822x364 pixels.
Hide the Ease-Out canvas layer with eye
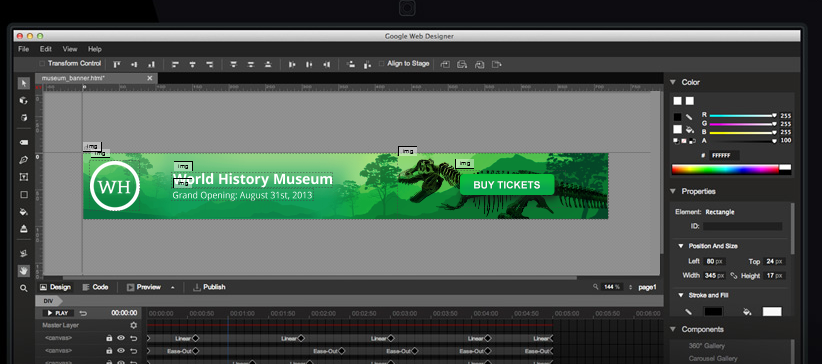tap(121, 351)
